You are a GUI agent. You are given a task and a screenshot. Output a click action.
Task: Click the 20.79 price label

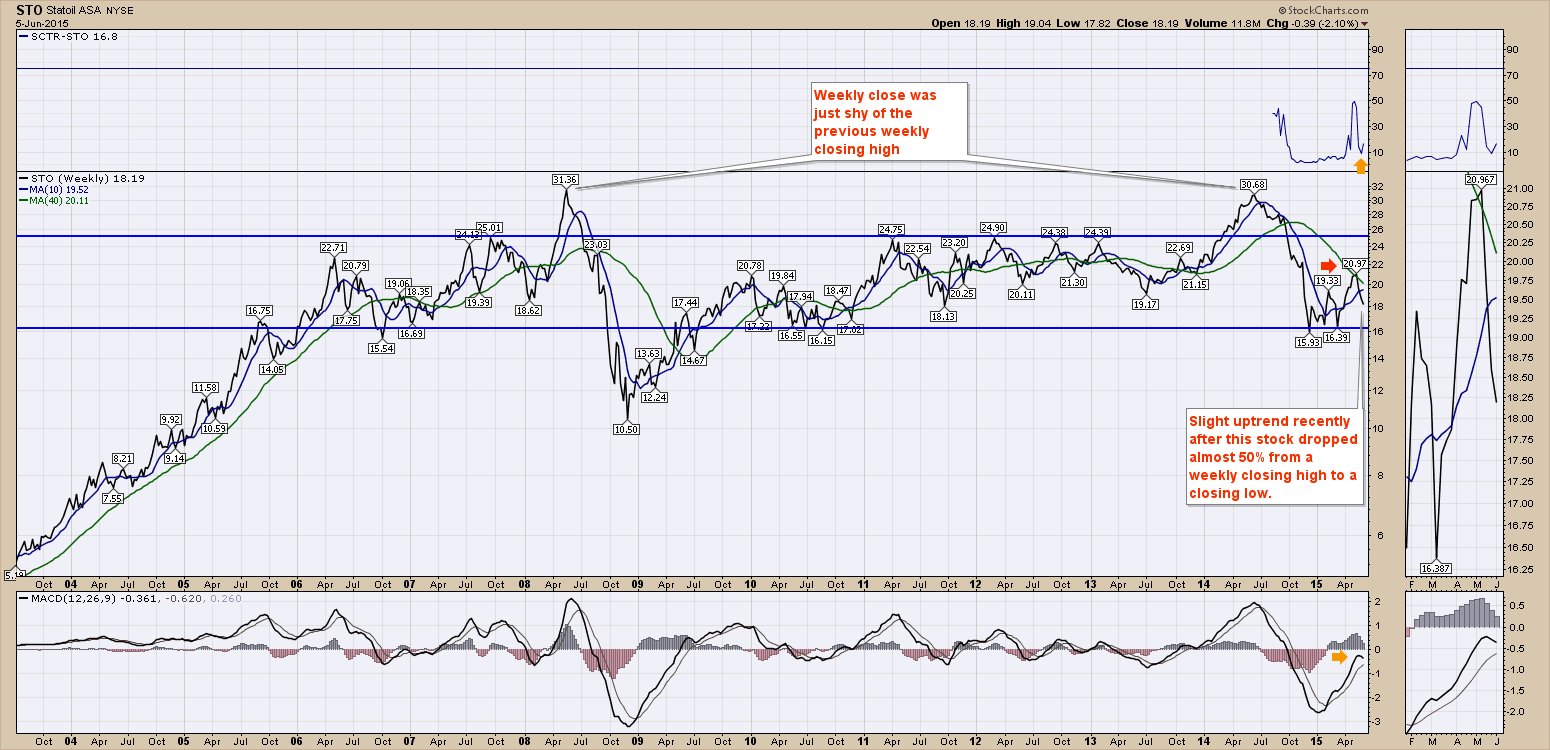click(355, 265)
